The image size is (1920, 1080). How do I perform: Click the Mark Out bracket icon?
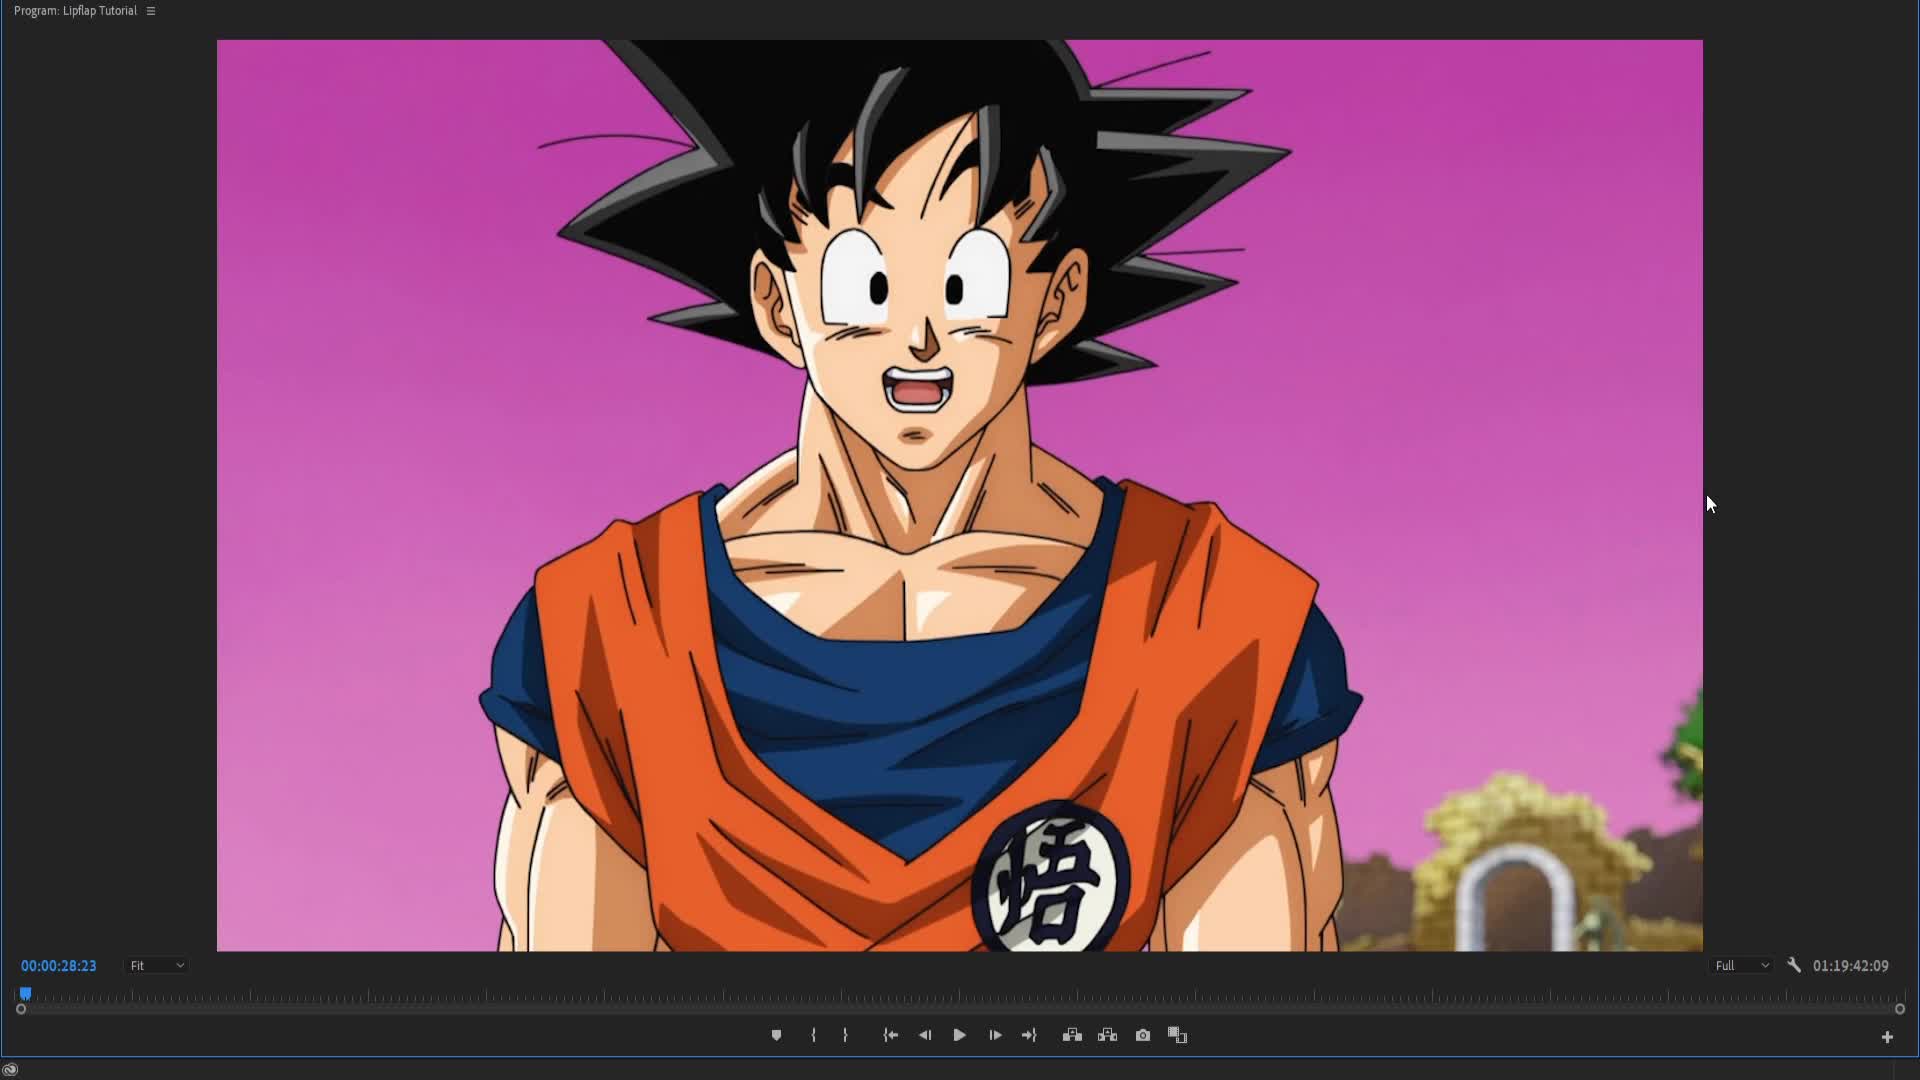846,1035
